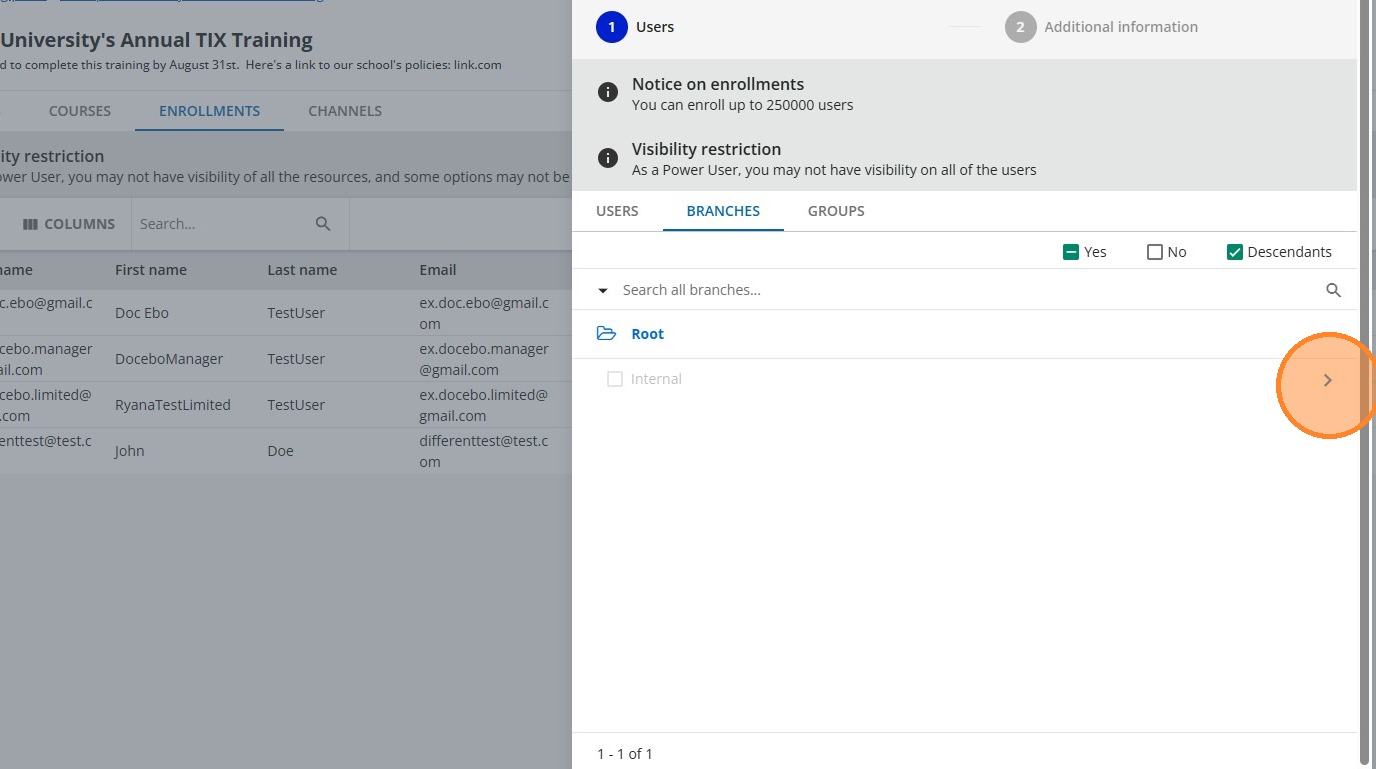1376x769 pixels.
Task: Open the Root branch folder
Action: pos(648,334)
